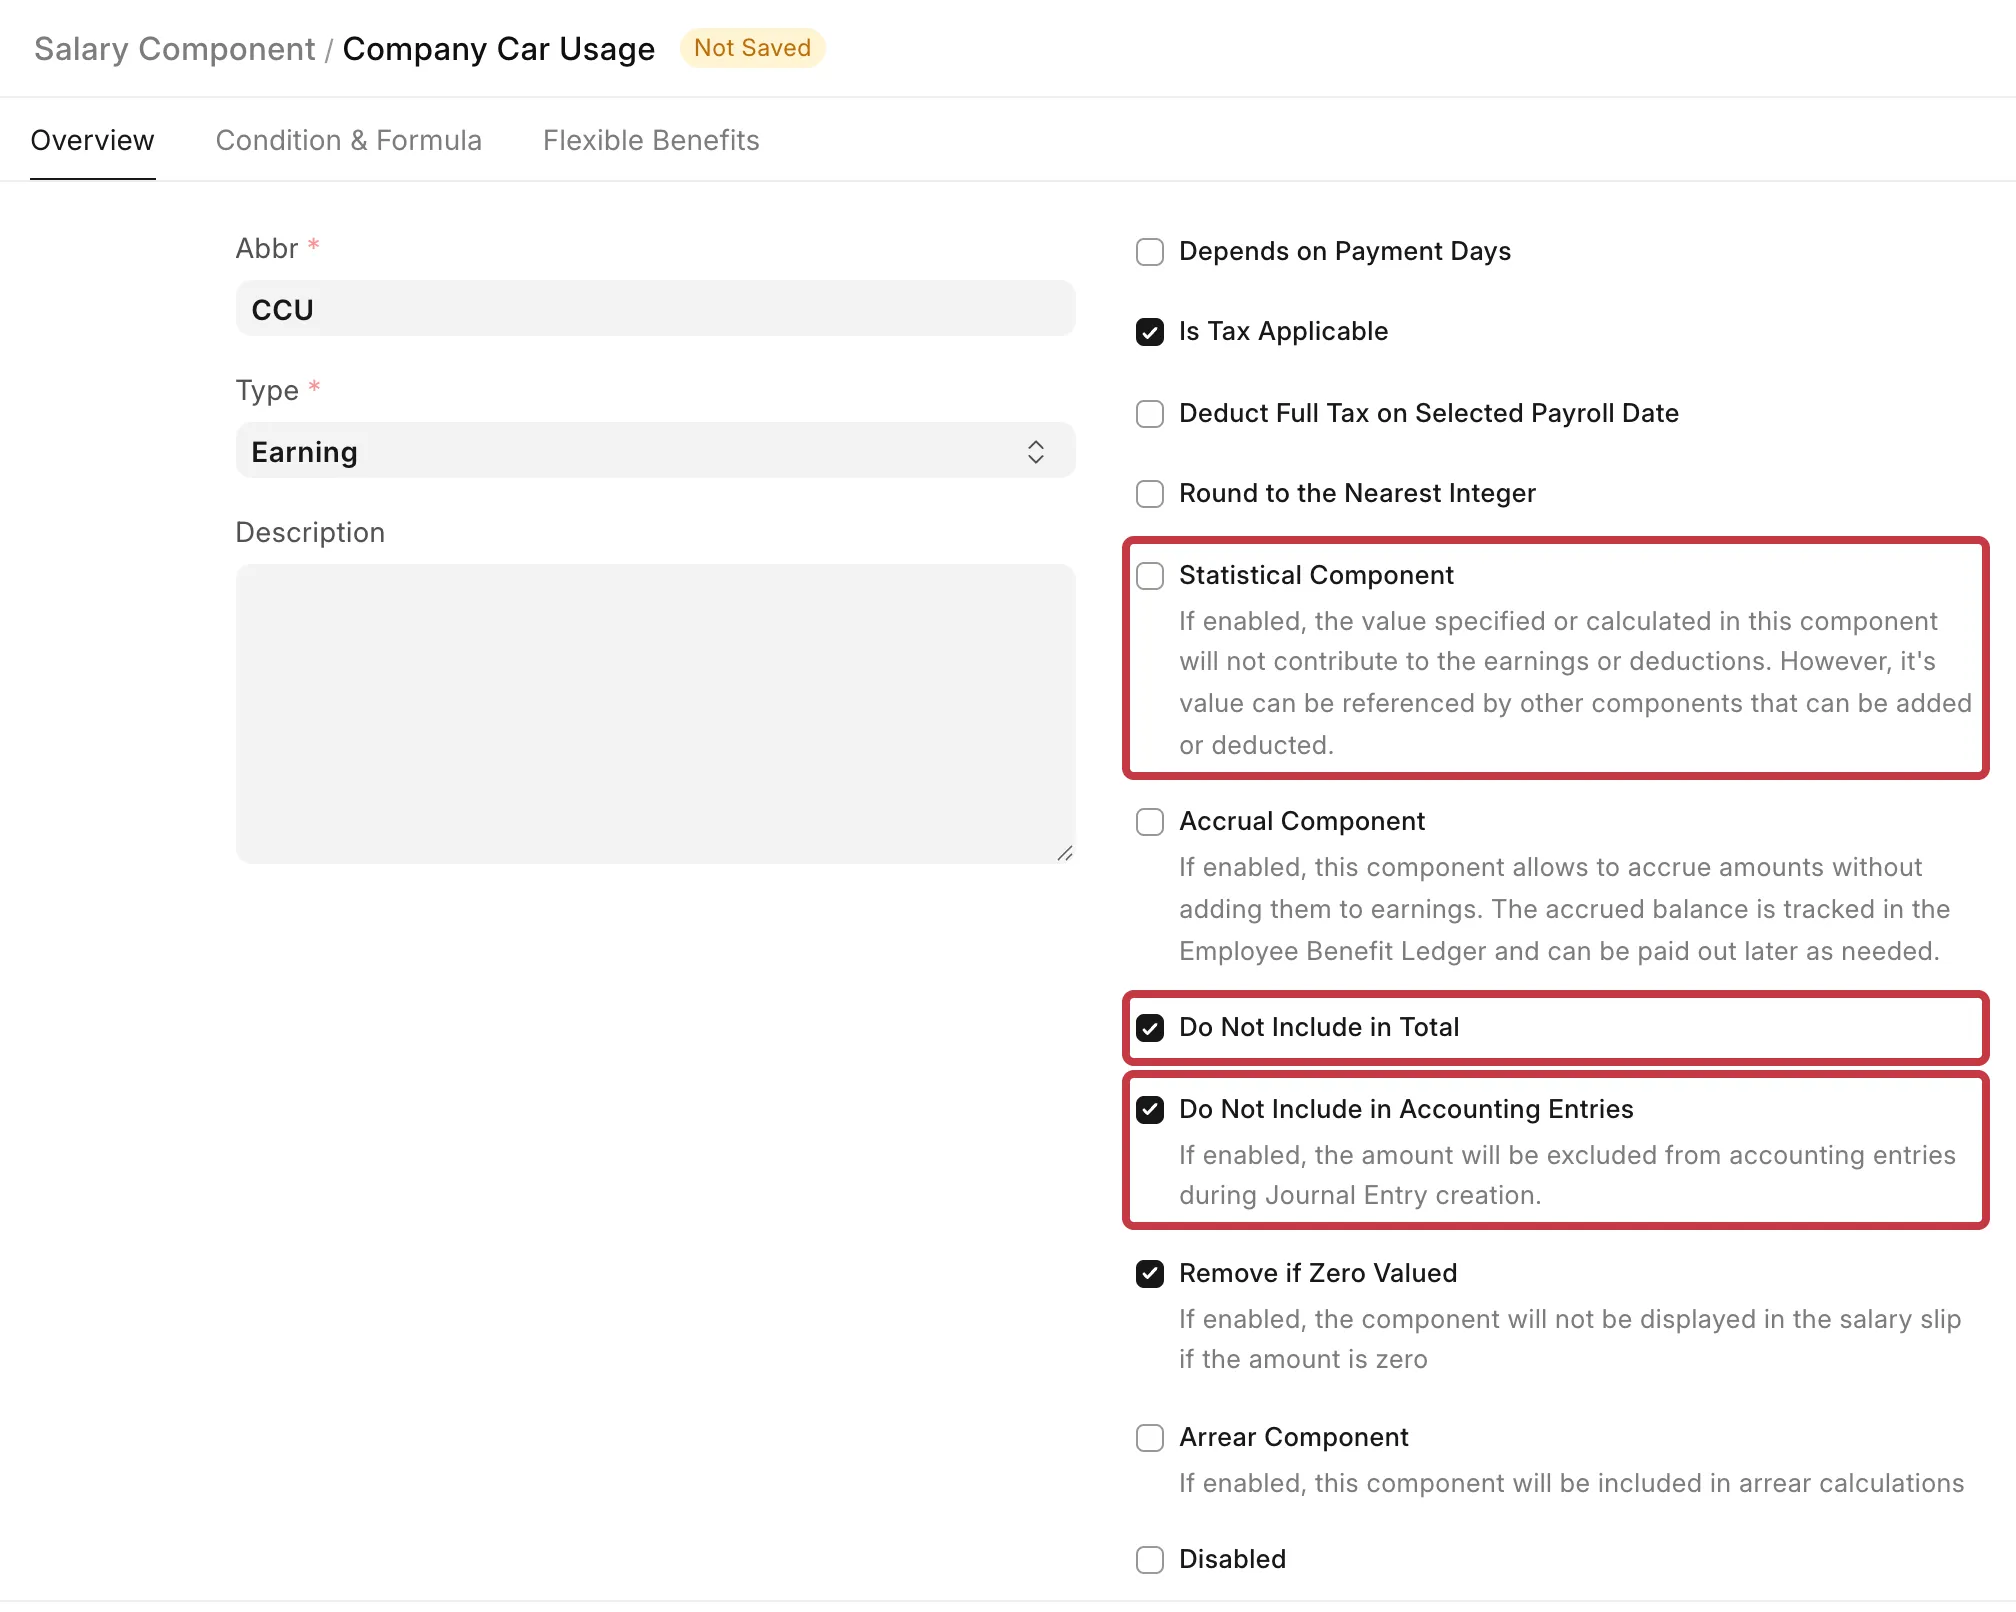The image size is (2016, 1612).
Task: Open the Condition & Formula tab
Action: (349, 140)
